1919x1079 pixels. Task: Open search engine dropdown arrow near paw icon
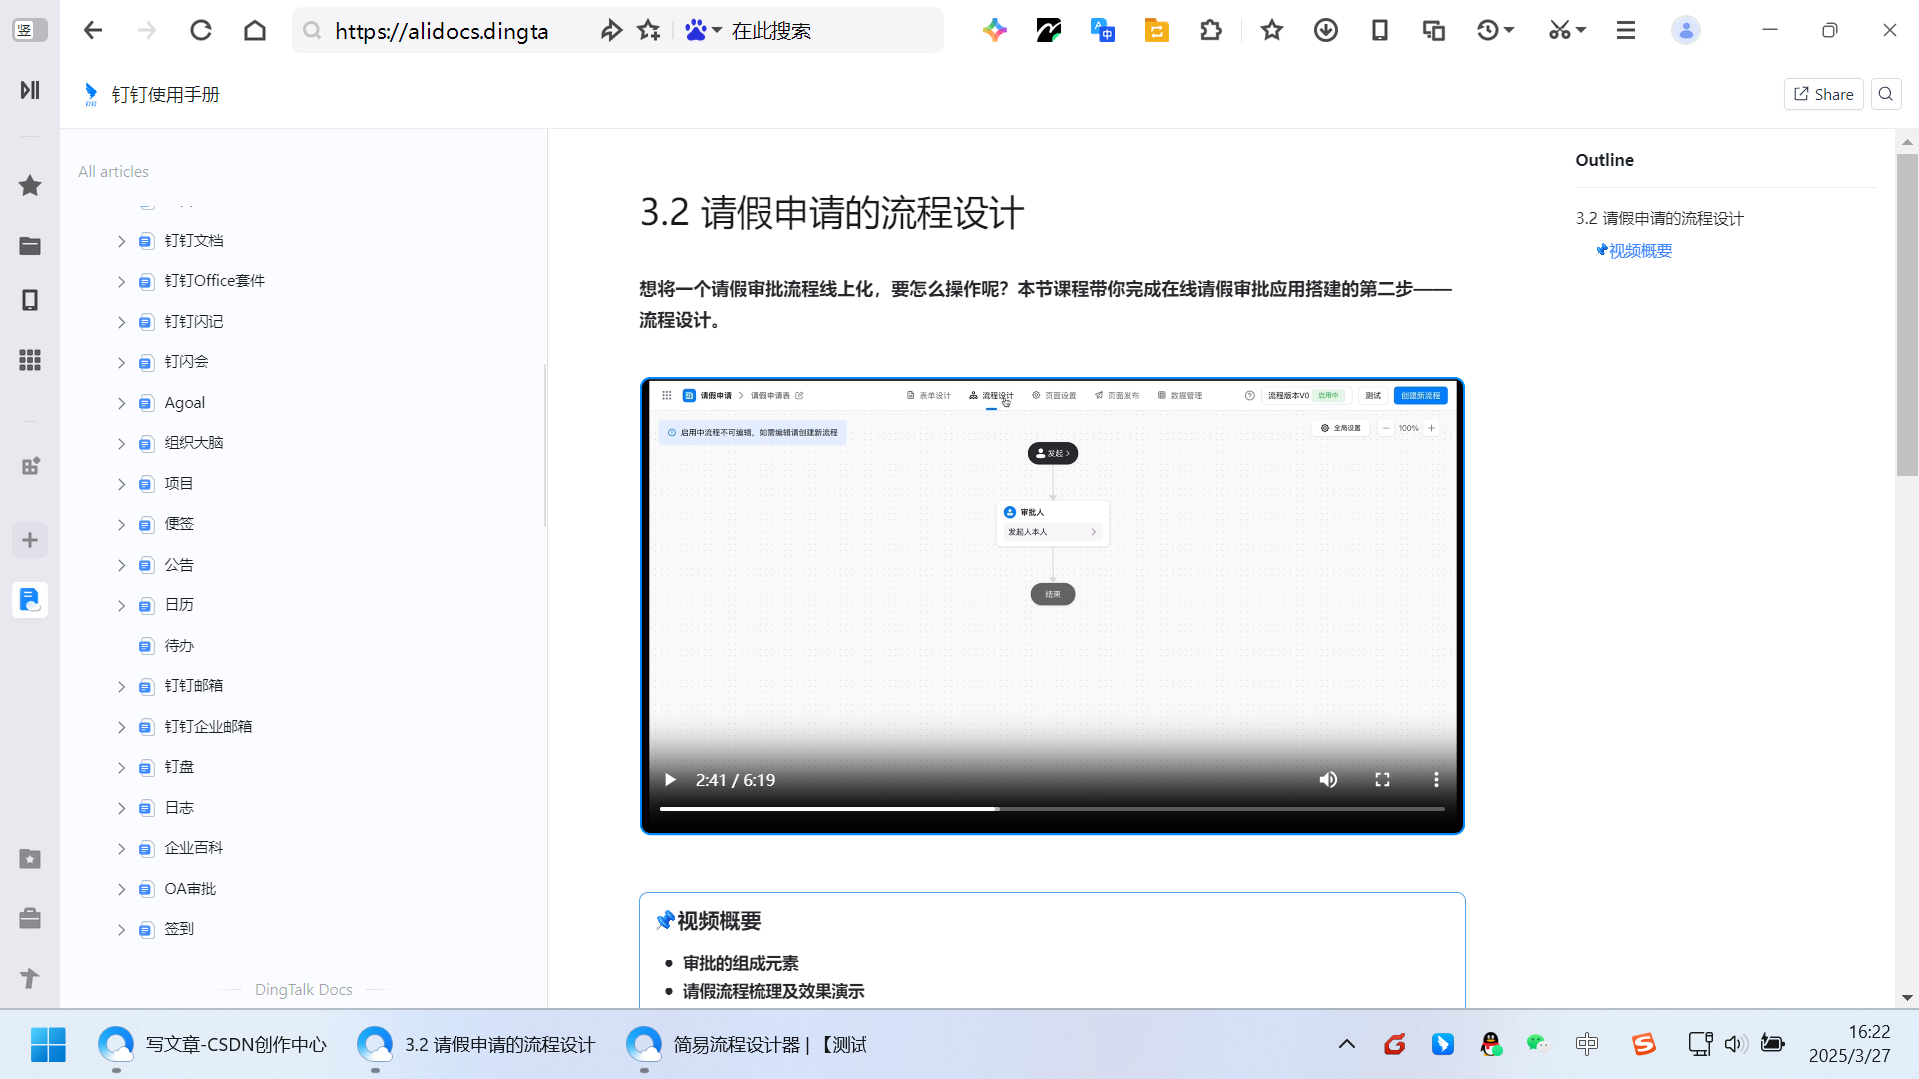717,30
